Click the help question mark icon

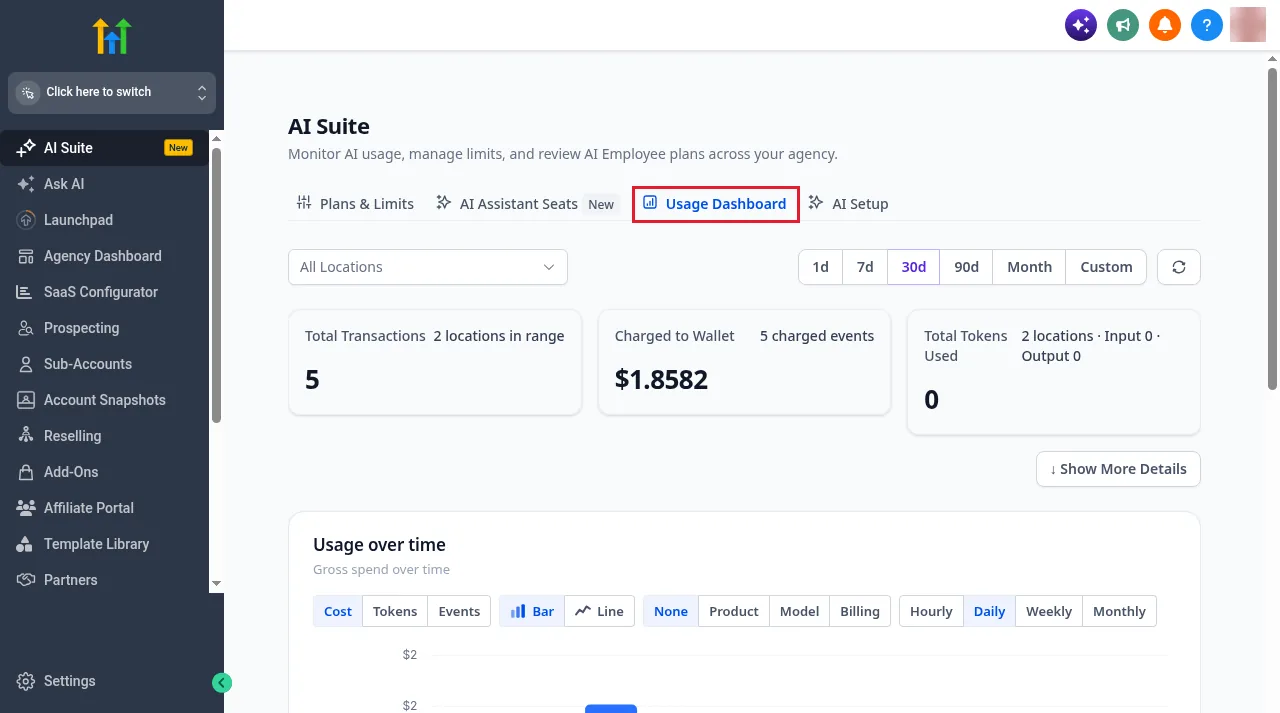(x=1207, y=25)
